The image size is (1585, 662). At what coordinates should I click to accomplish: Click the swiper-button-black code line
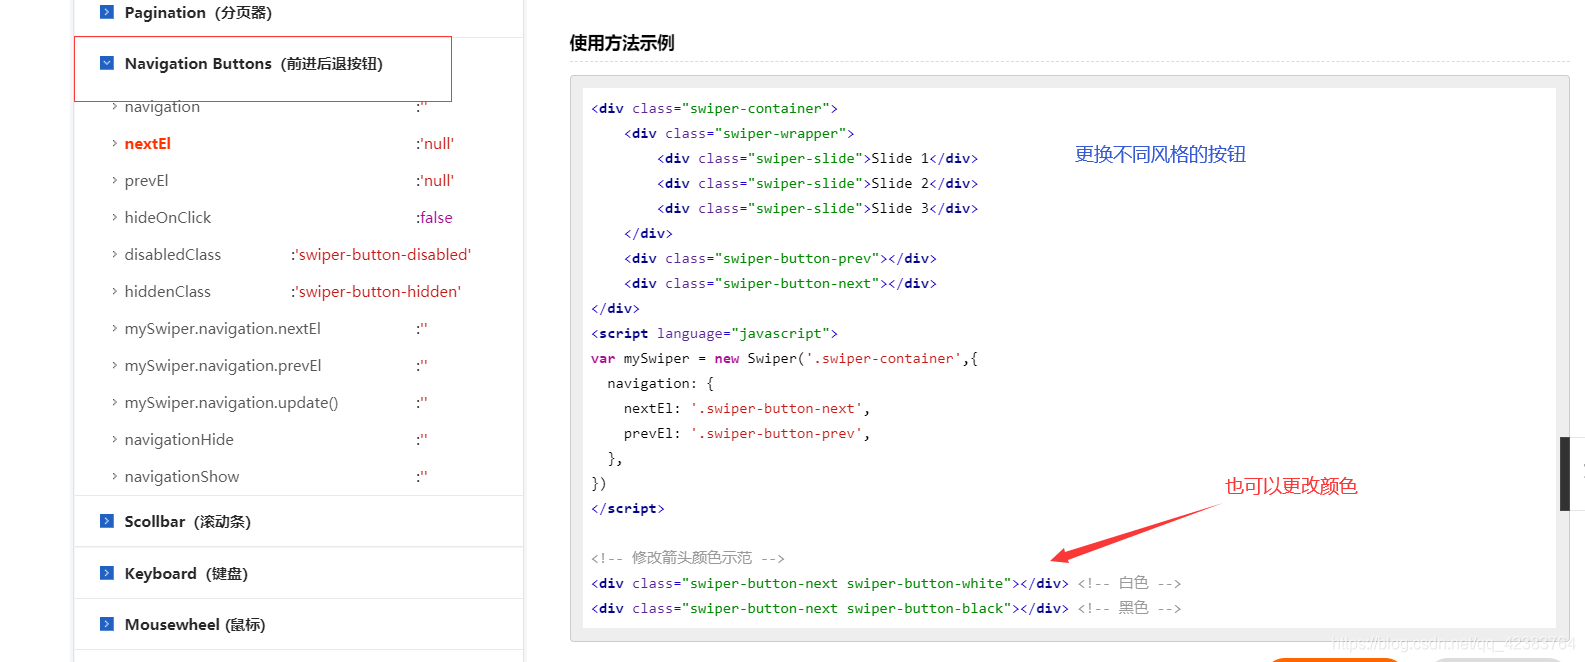[x=886, y=608]
